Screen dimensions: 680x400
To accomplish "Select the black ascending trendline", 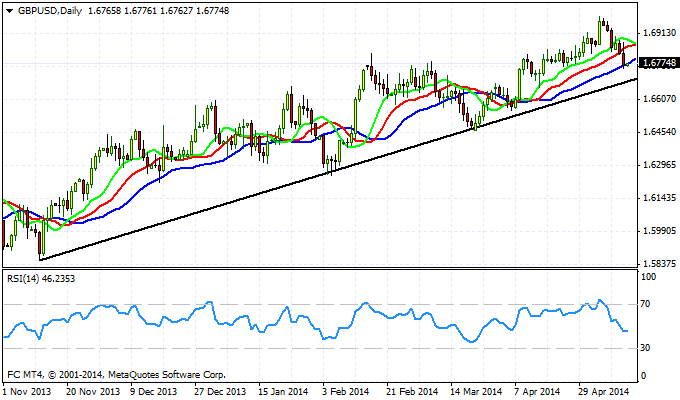I will pos(338,170).
